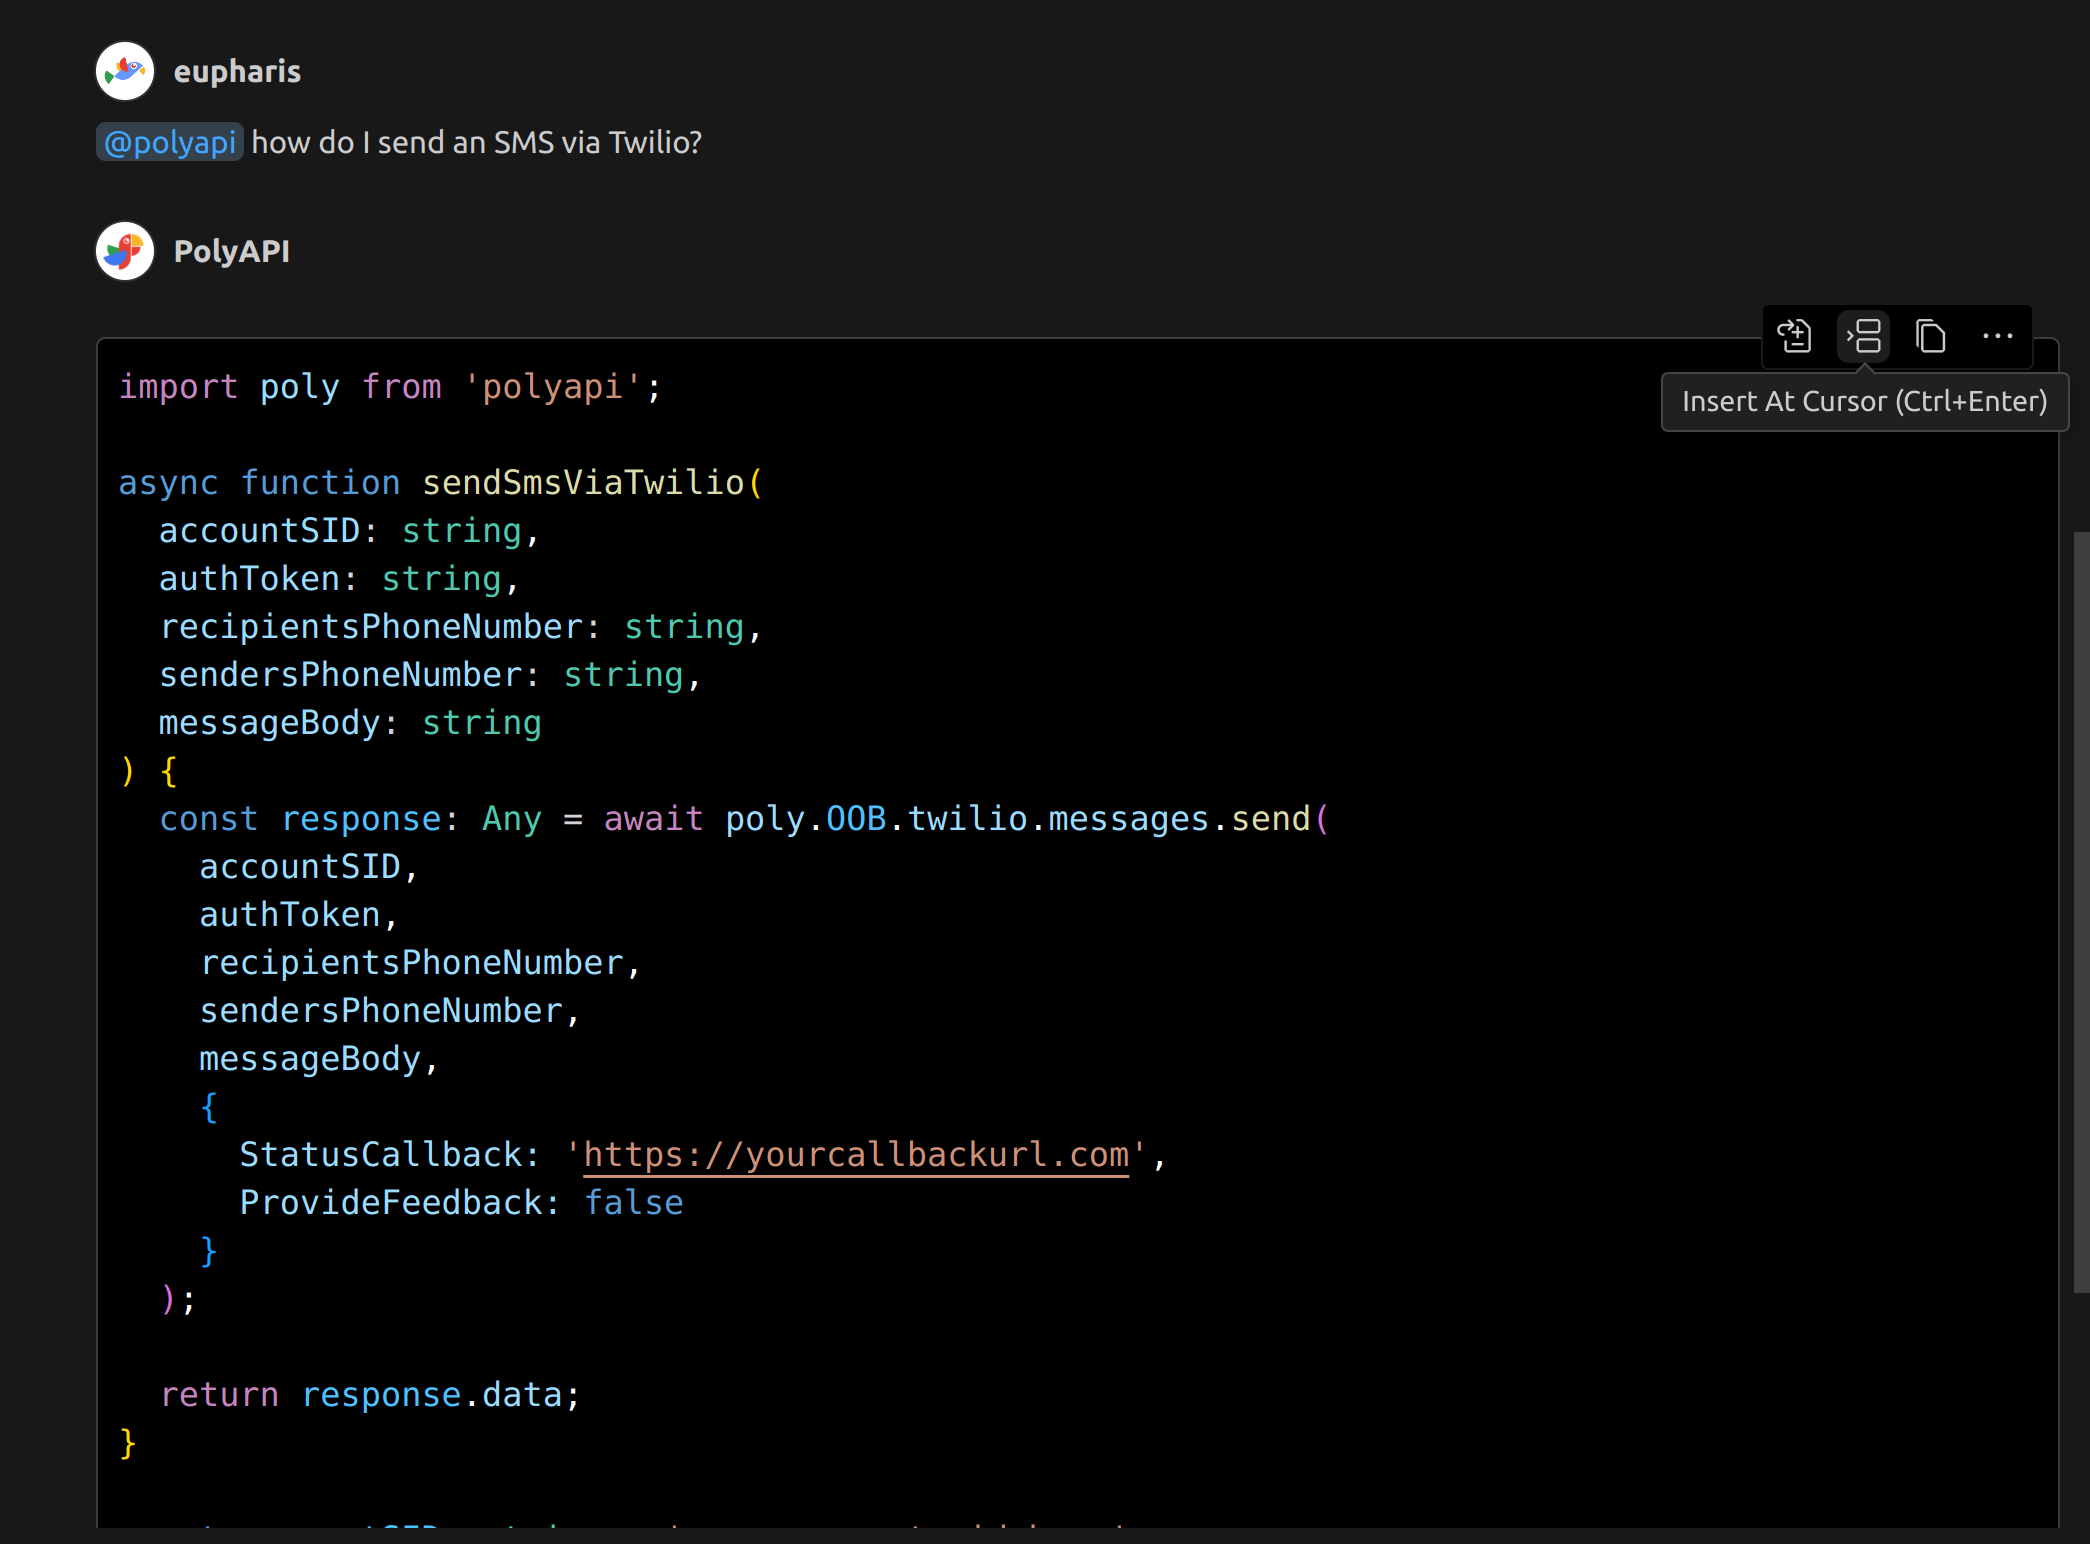Screen dimensions: 2090x1544
Task: Click the accountSID argument in send call
Action: 300,866
